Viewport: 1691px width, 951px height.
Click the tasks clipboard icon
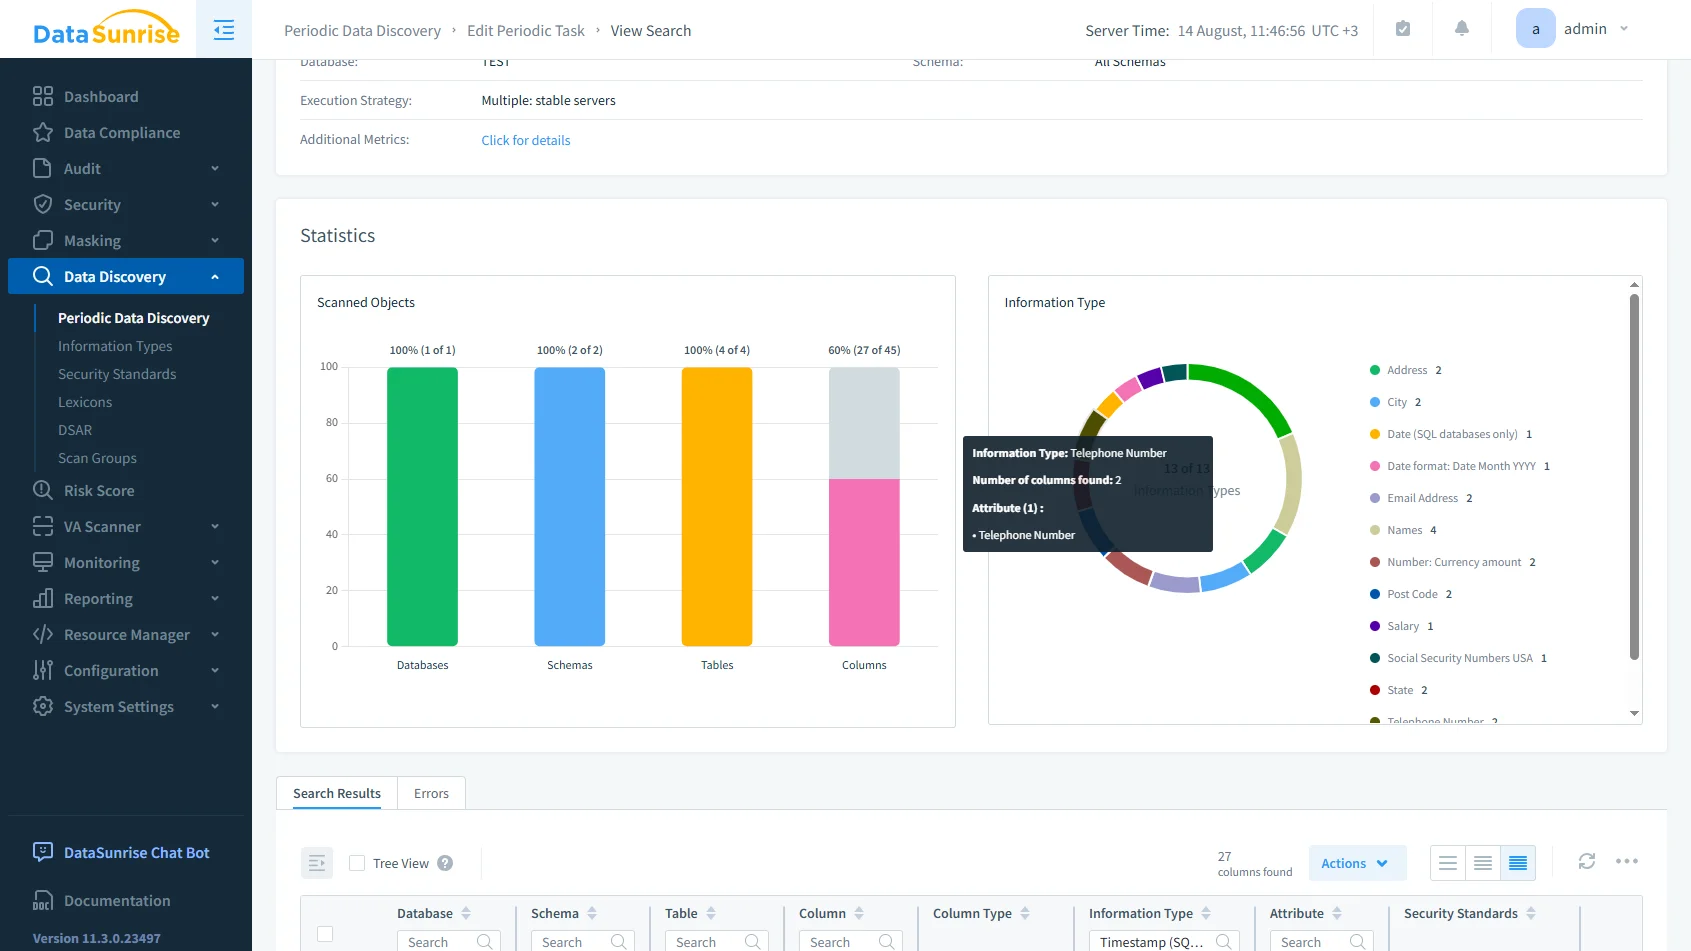coord(1402,29)
